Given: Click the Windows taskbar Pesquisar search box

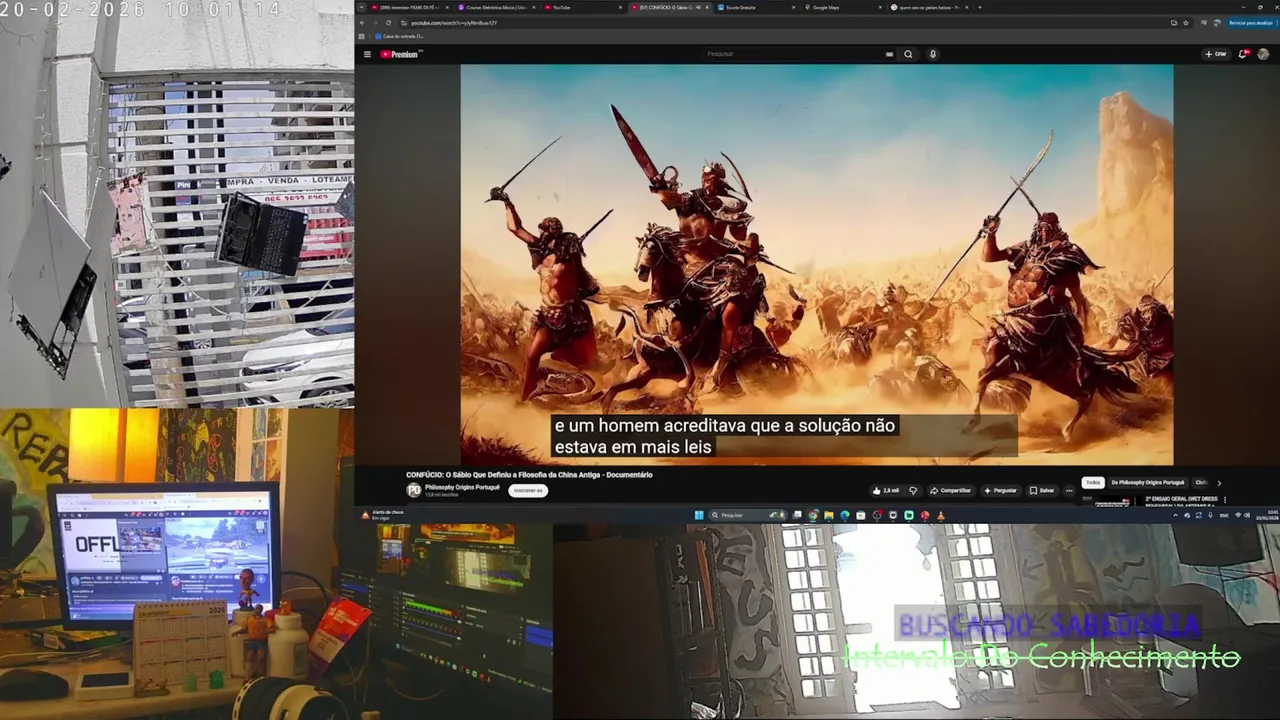Looking at the screenshot, I should pyautogui.click(x=748, y=515).
